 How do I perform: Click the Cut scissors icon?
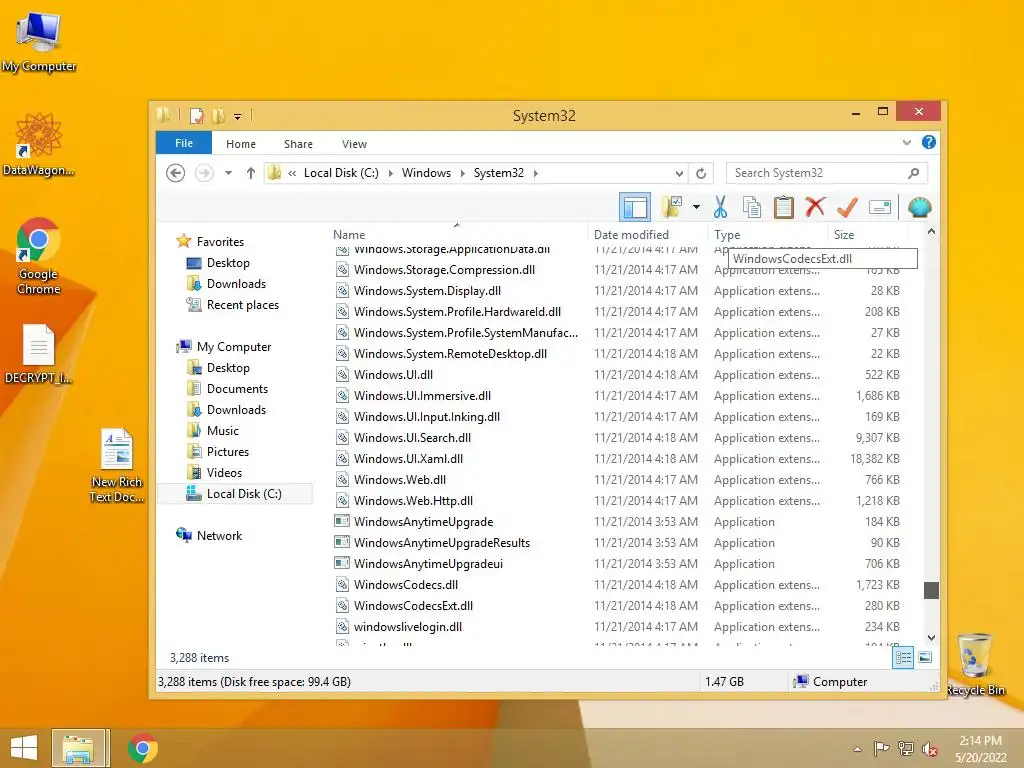(x=720, y=208)
